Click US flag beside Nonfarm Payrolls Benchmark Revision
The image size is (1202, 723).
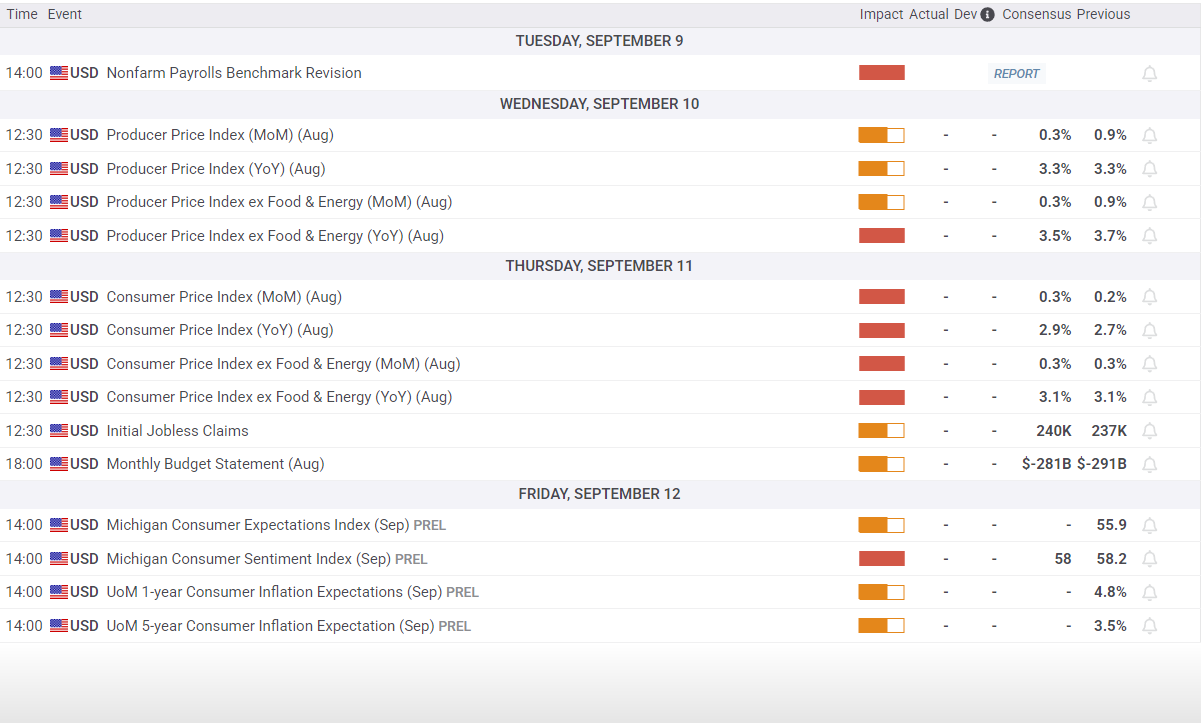tap(59, 73)
